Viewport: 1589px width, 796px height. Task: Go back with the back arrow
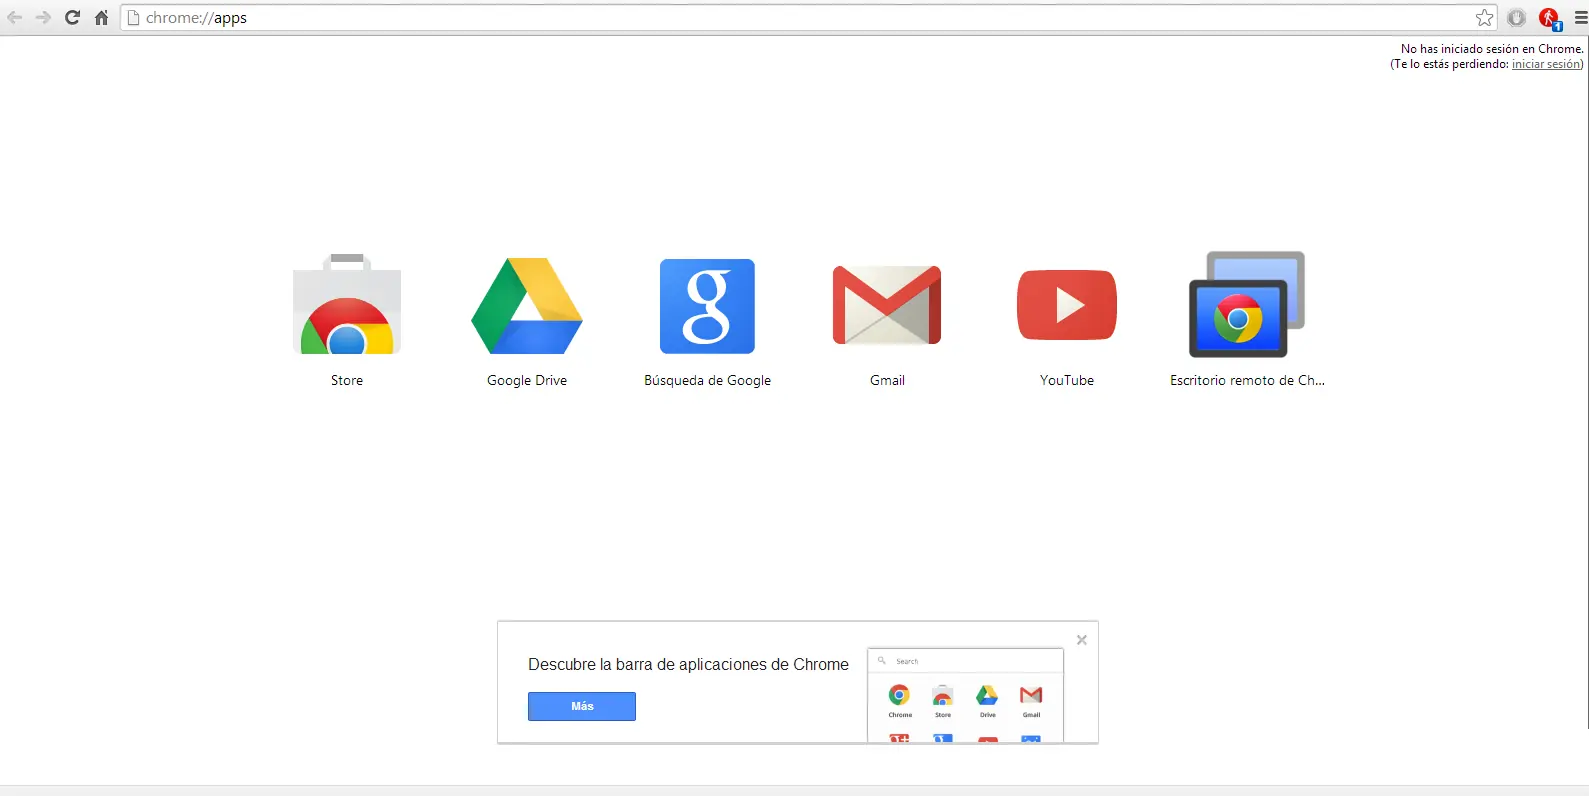[15, 17]
